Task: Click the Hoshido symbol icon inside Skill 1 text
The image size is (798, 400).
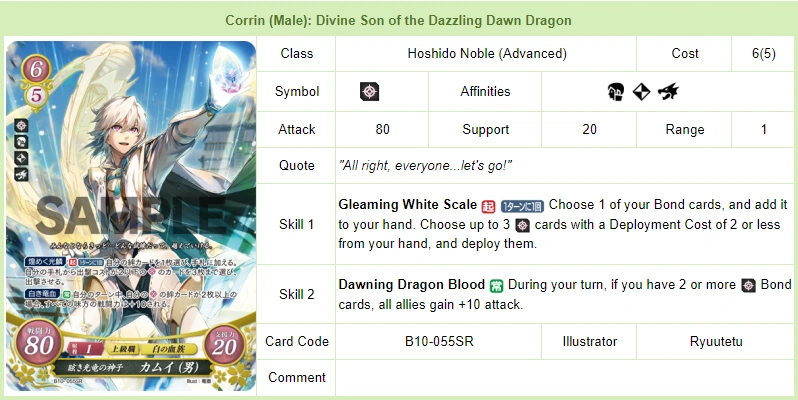Action: coord(523,225)
